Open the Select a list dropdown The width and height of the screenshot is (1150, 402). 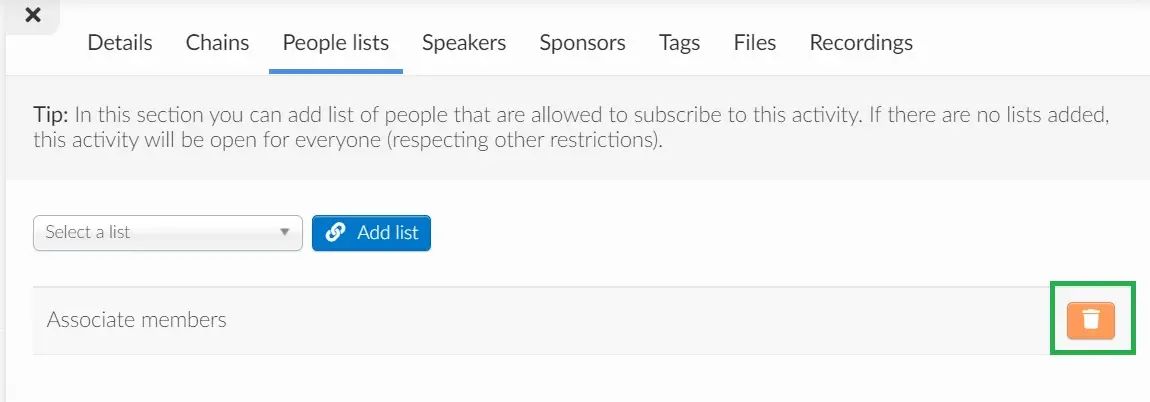click(x=168, y=233)
